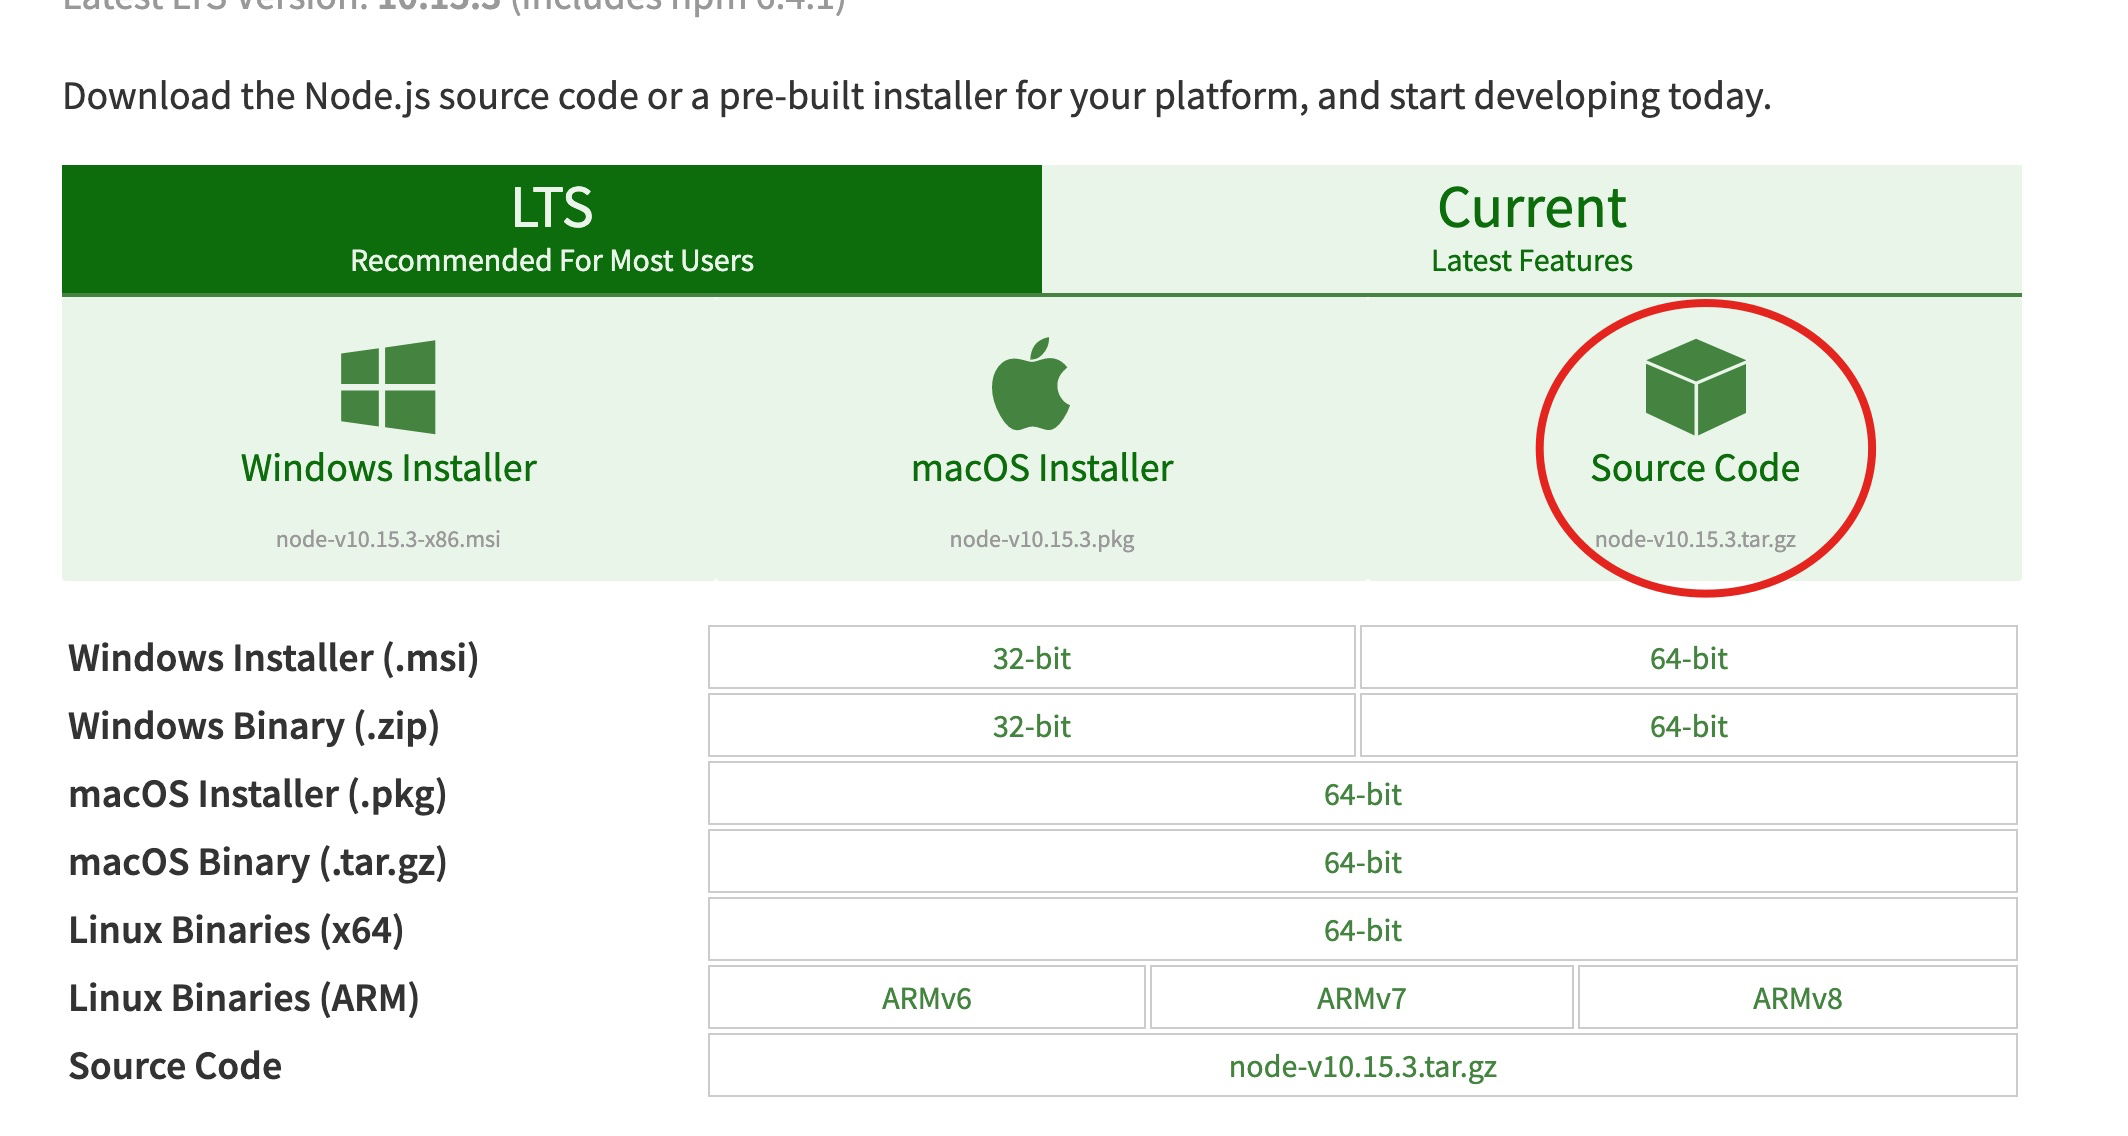Viewport: 2128px width, 1136px height.
Task: Download Linux Binaries (x64) 64-bit
Action: coord(1362,930)
